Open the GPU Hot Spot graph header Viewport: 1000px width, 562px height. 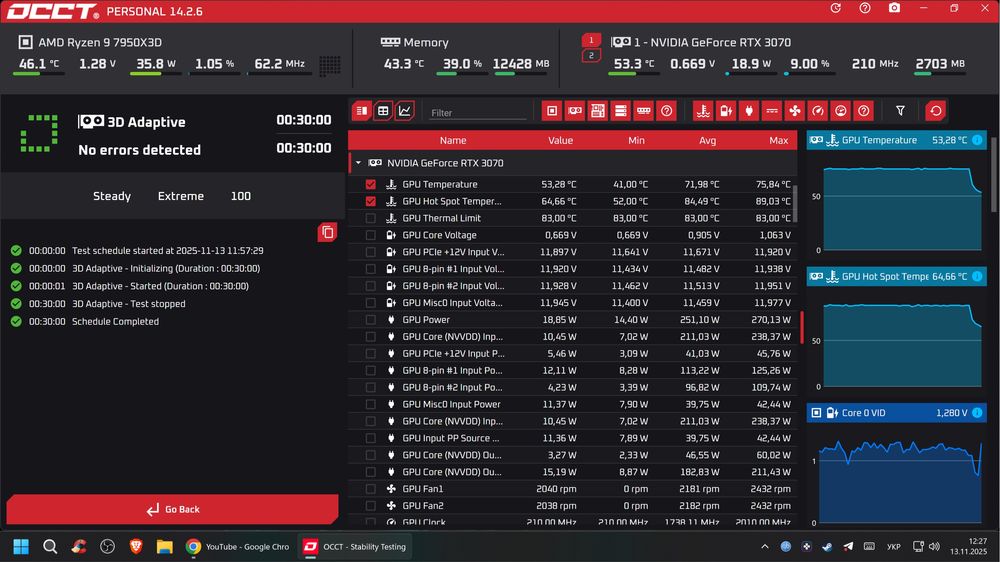coord(897,276)
